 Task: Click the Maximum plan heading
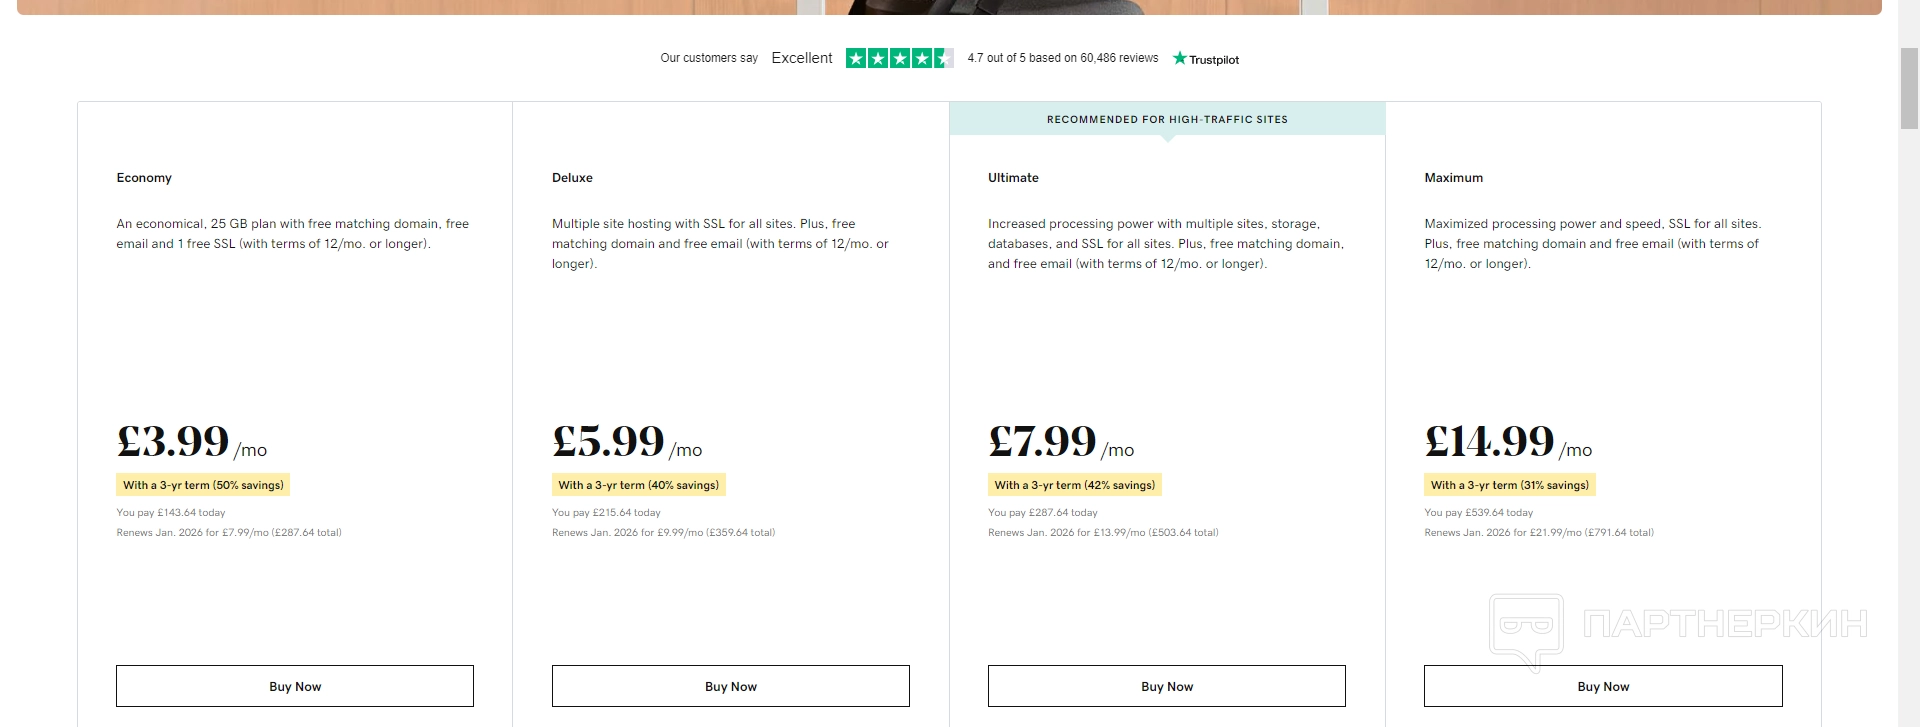point(1453,177)
